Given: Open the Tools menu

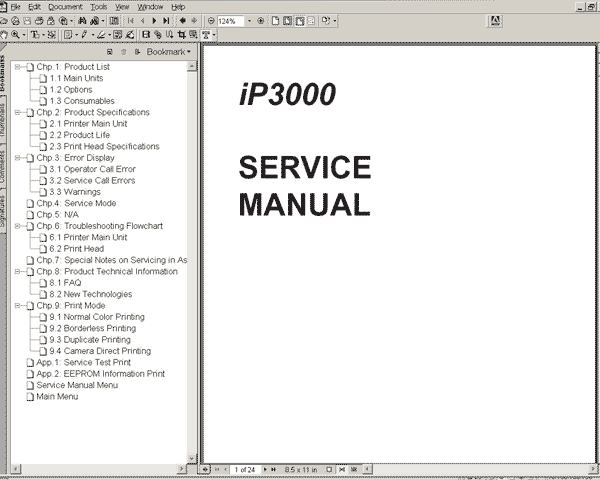Looking at the screenshot, I should 98,7.
